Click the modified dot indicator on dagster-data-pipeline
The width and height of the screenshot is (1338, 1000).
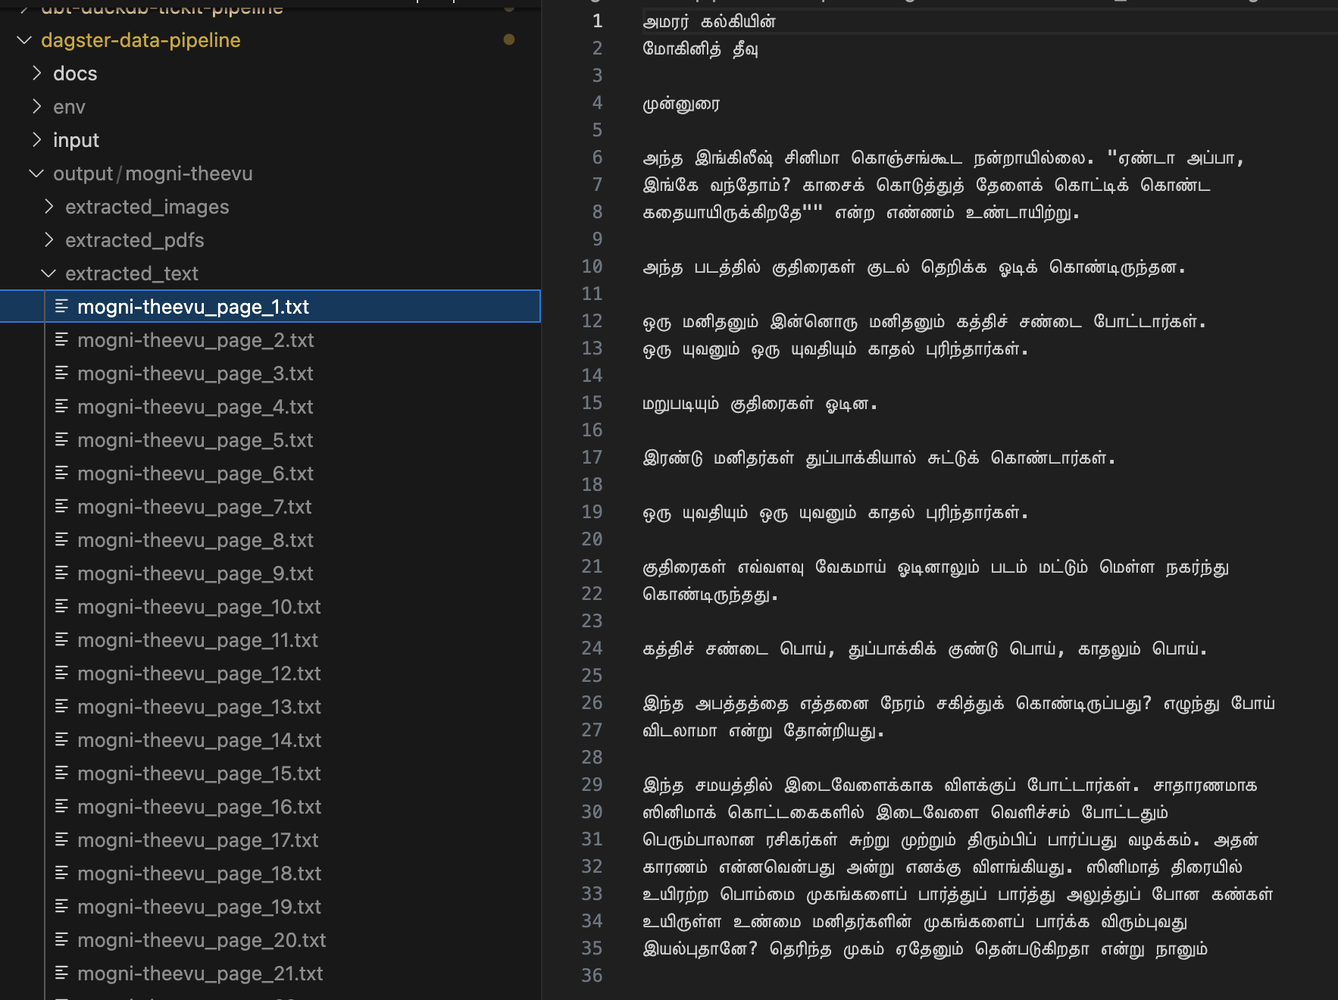509,40
